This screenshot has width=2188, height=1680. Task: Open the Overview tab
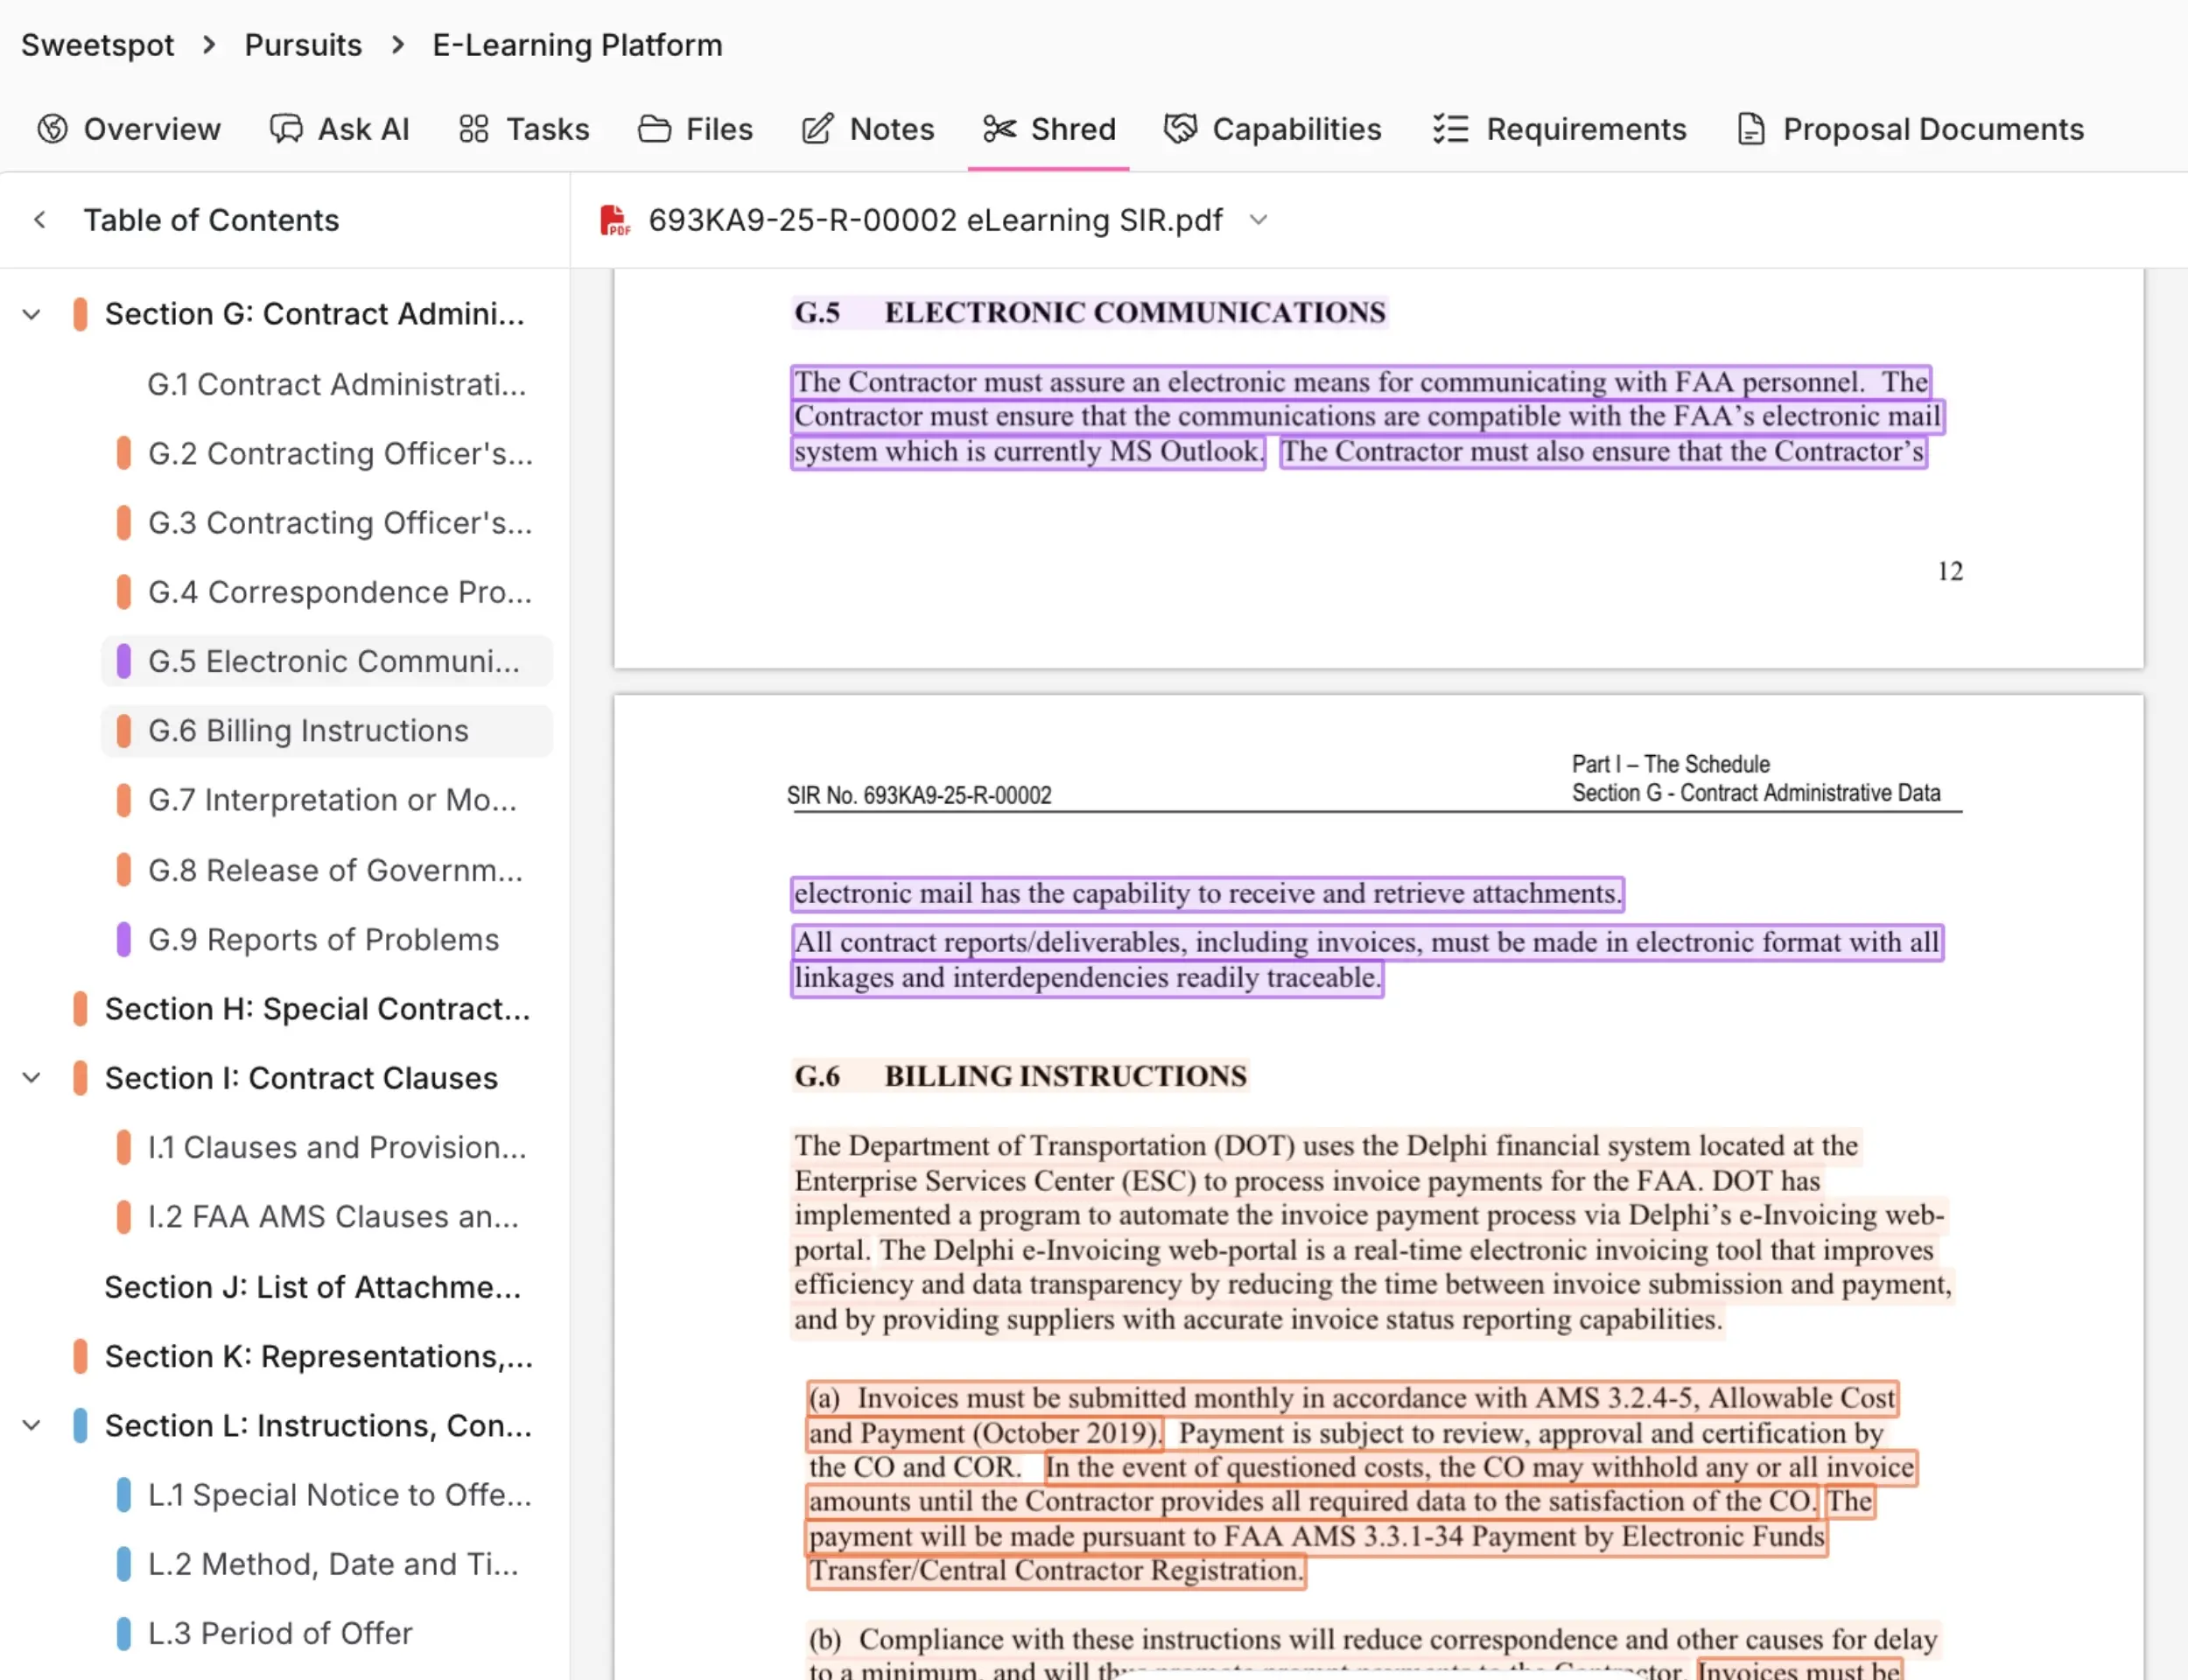(x=129, y=129)
